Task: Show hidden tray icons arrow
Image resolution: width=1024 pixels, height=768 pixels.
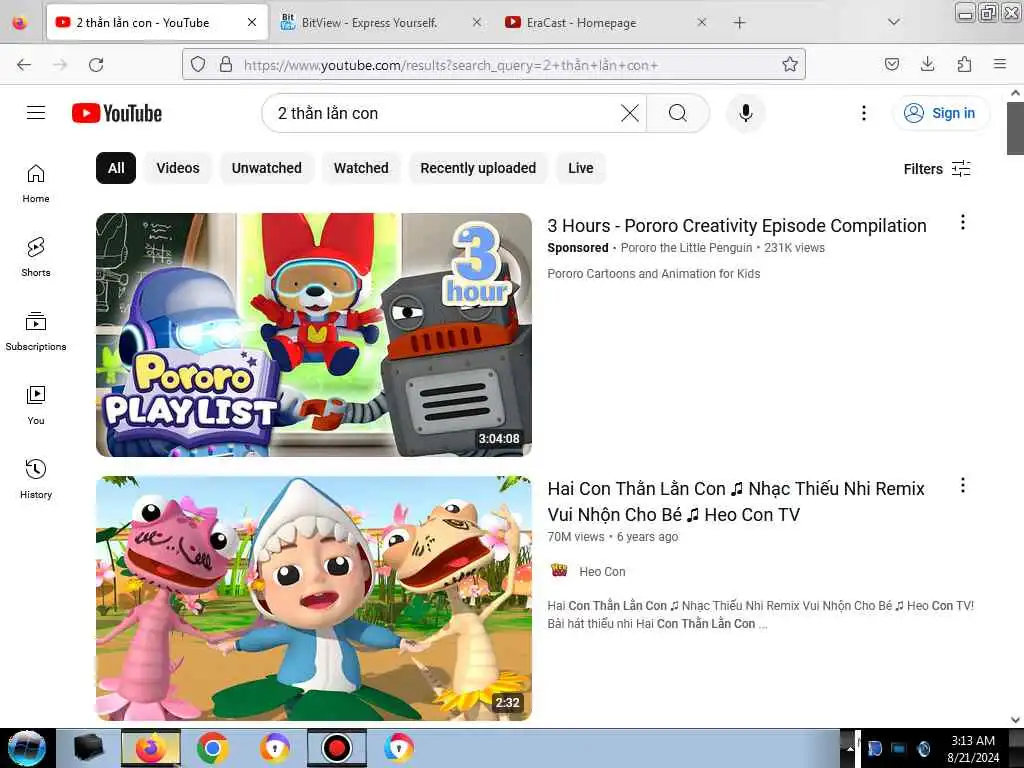Action: (x=849, y=748)
